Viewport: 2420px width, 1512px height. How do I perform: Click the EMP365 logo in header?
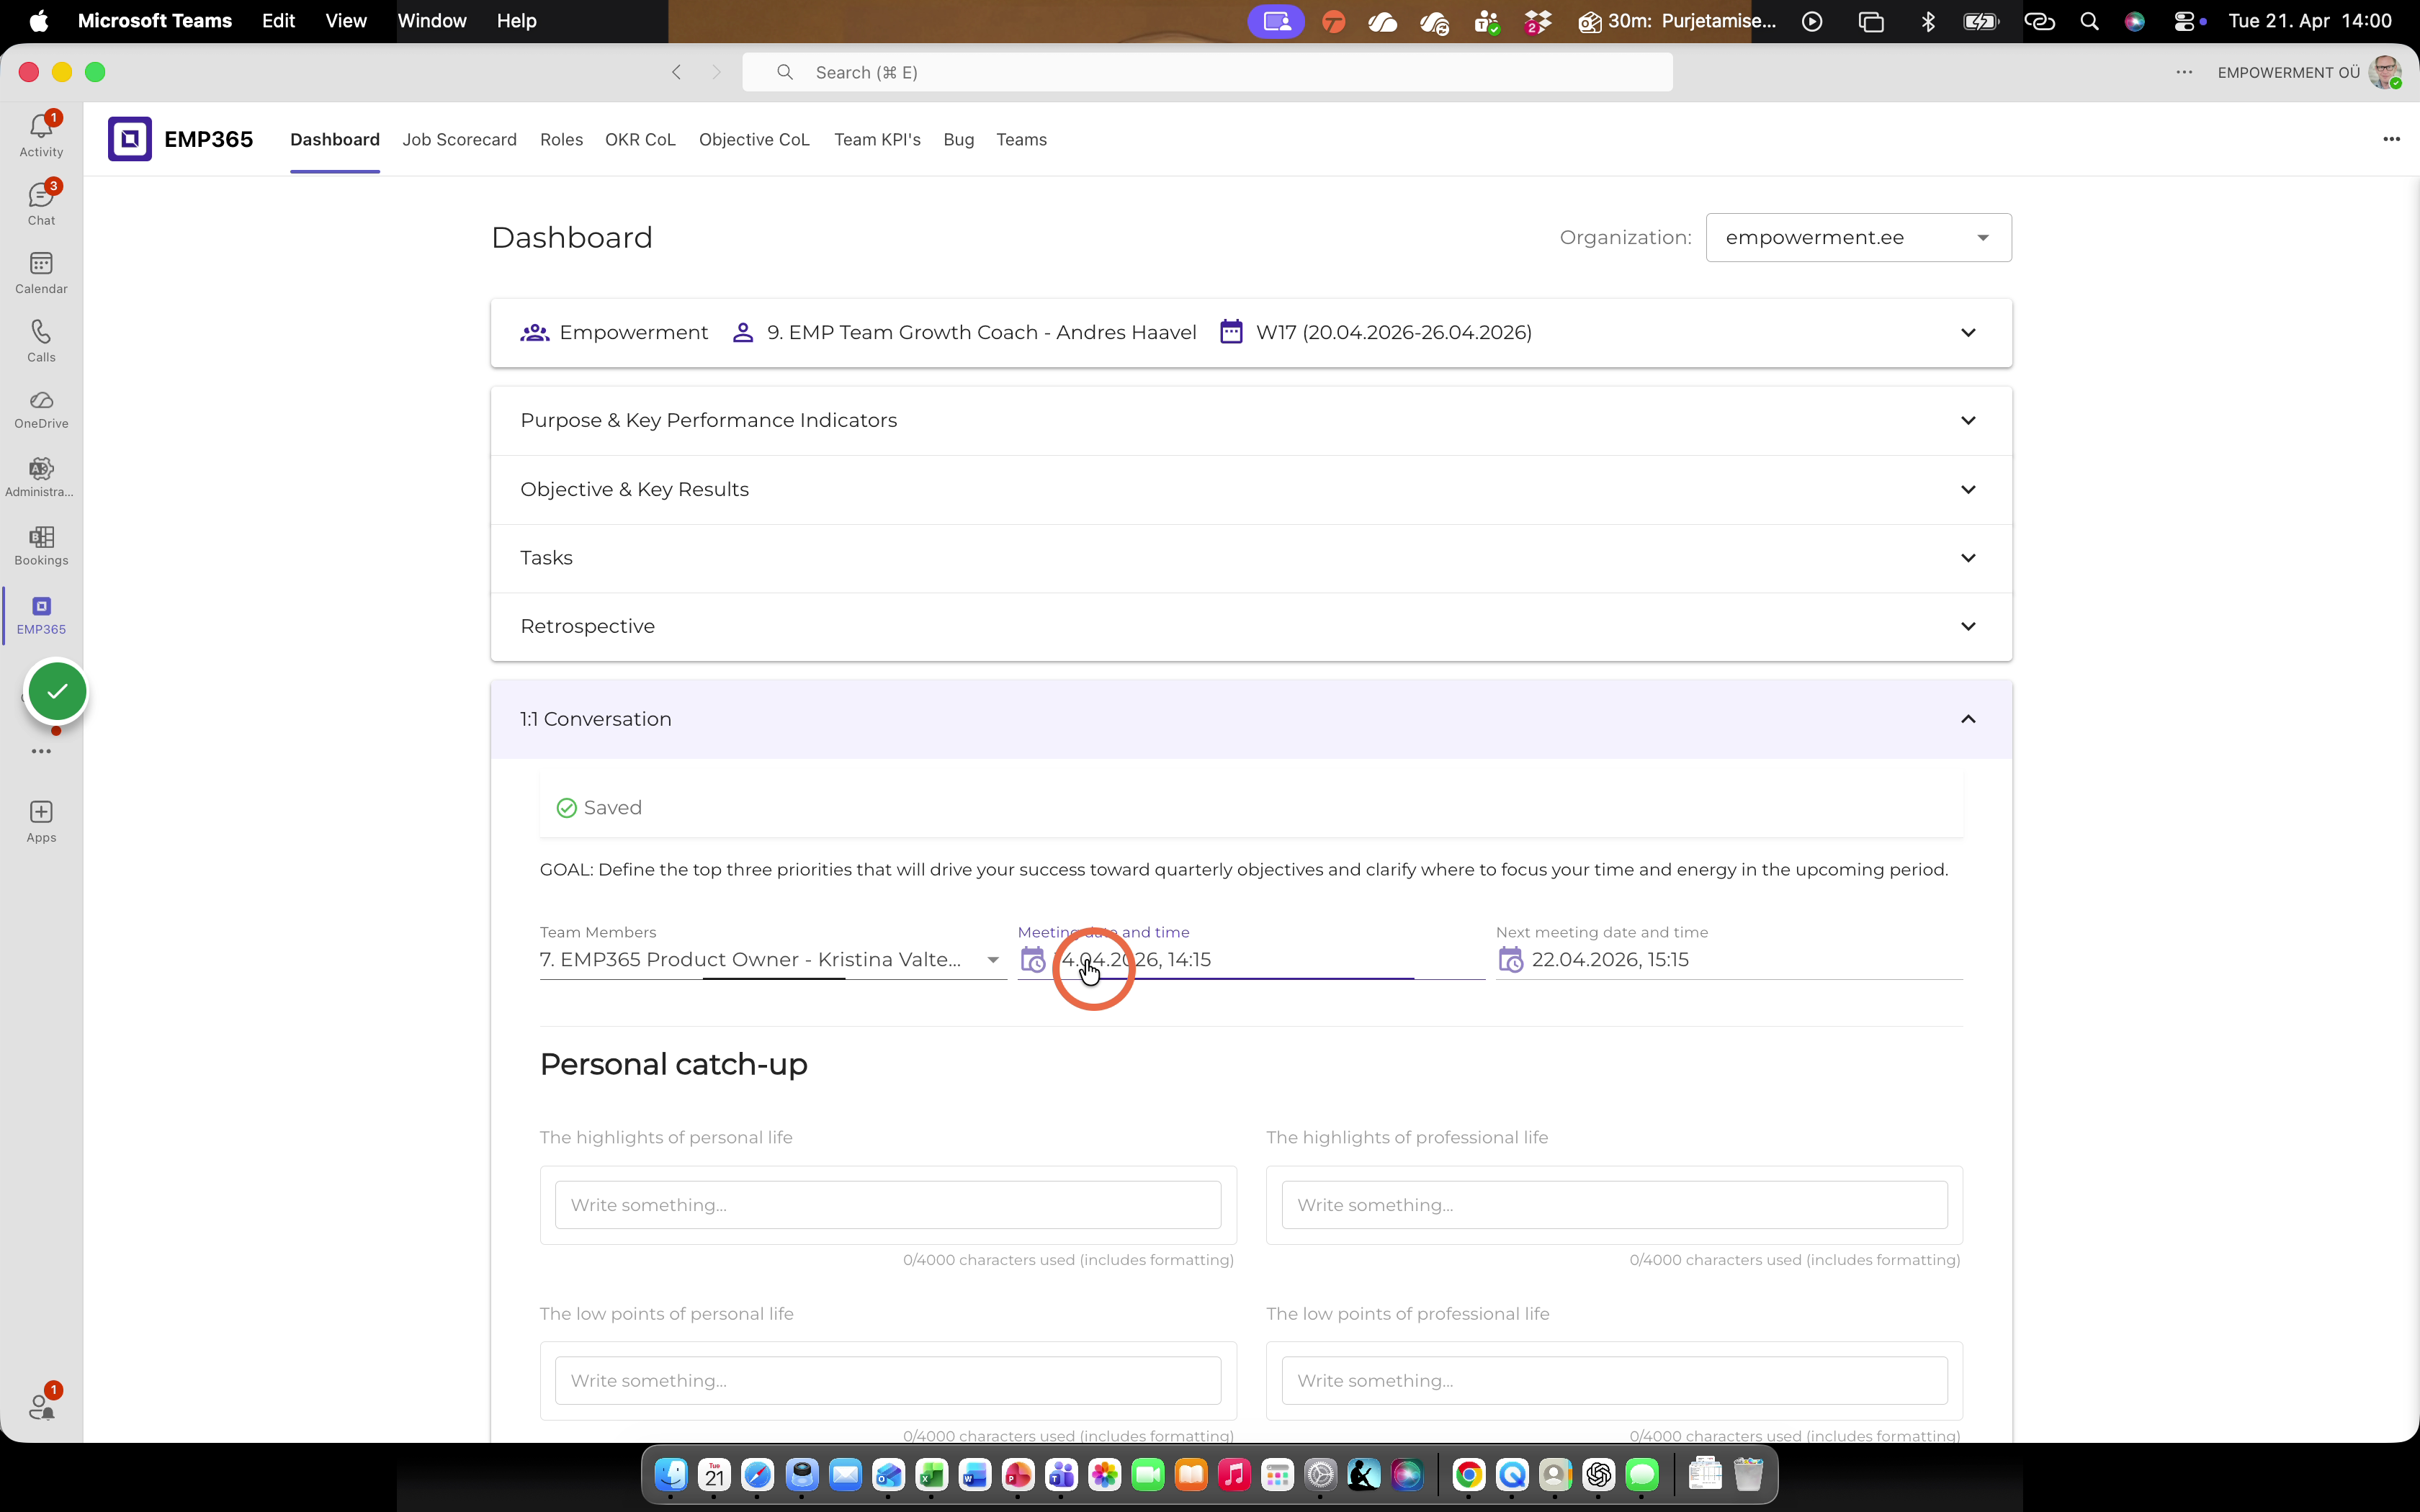click(130, 139)
